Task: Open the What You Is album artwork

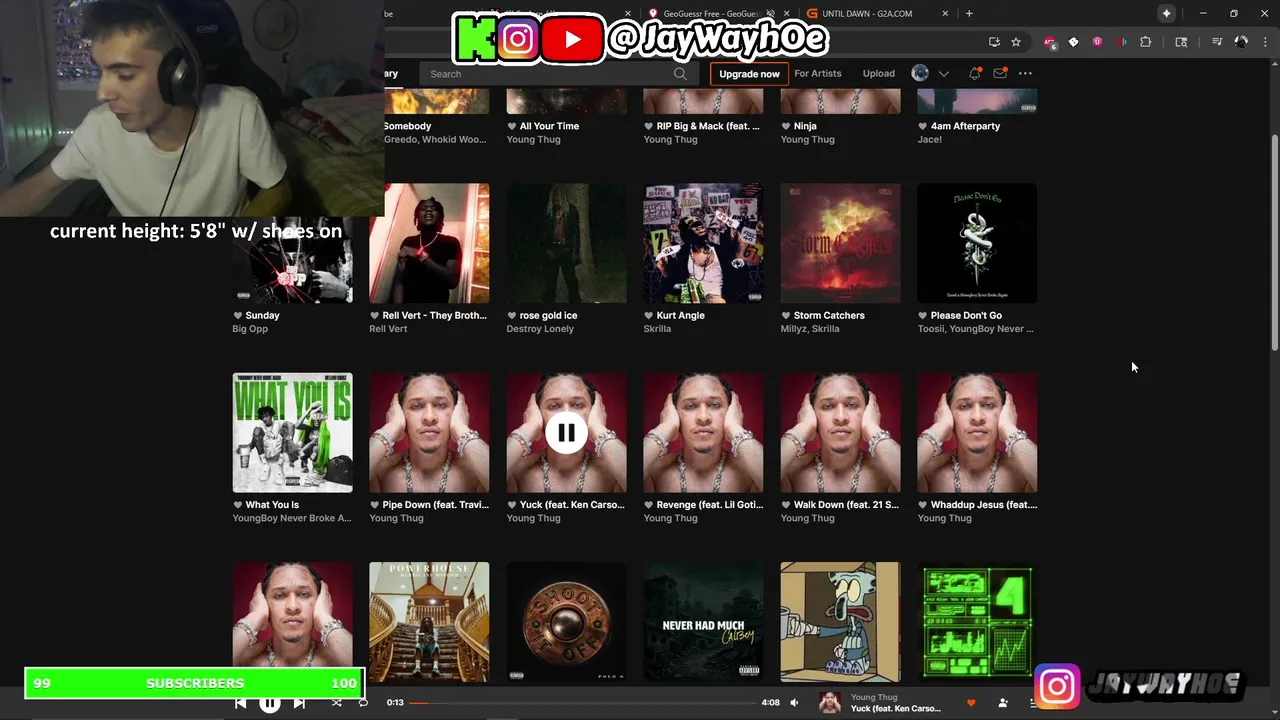Action: click(292, 433)
